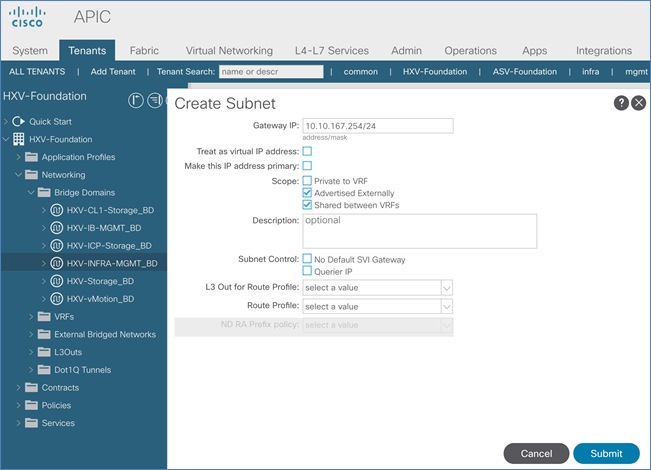
Task: Click the Application Profiles folder icon
Action: pos(31,157)
